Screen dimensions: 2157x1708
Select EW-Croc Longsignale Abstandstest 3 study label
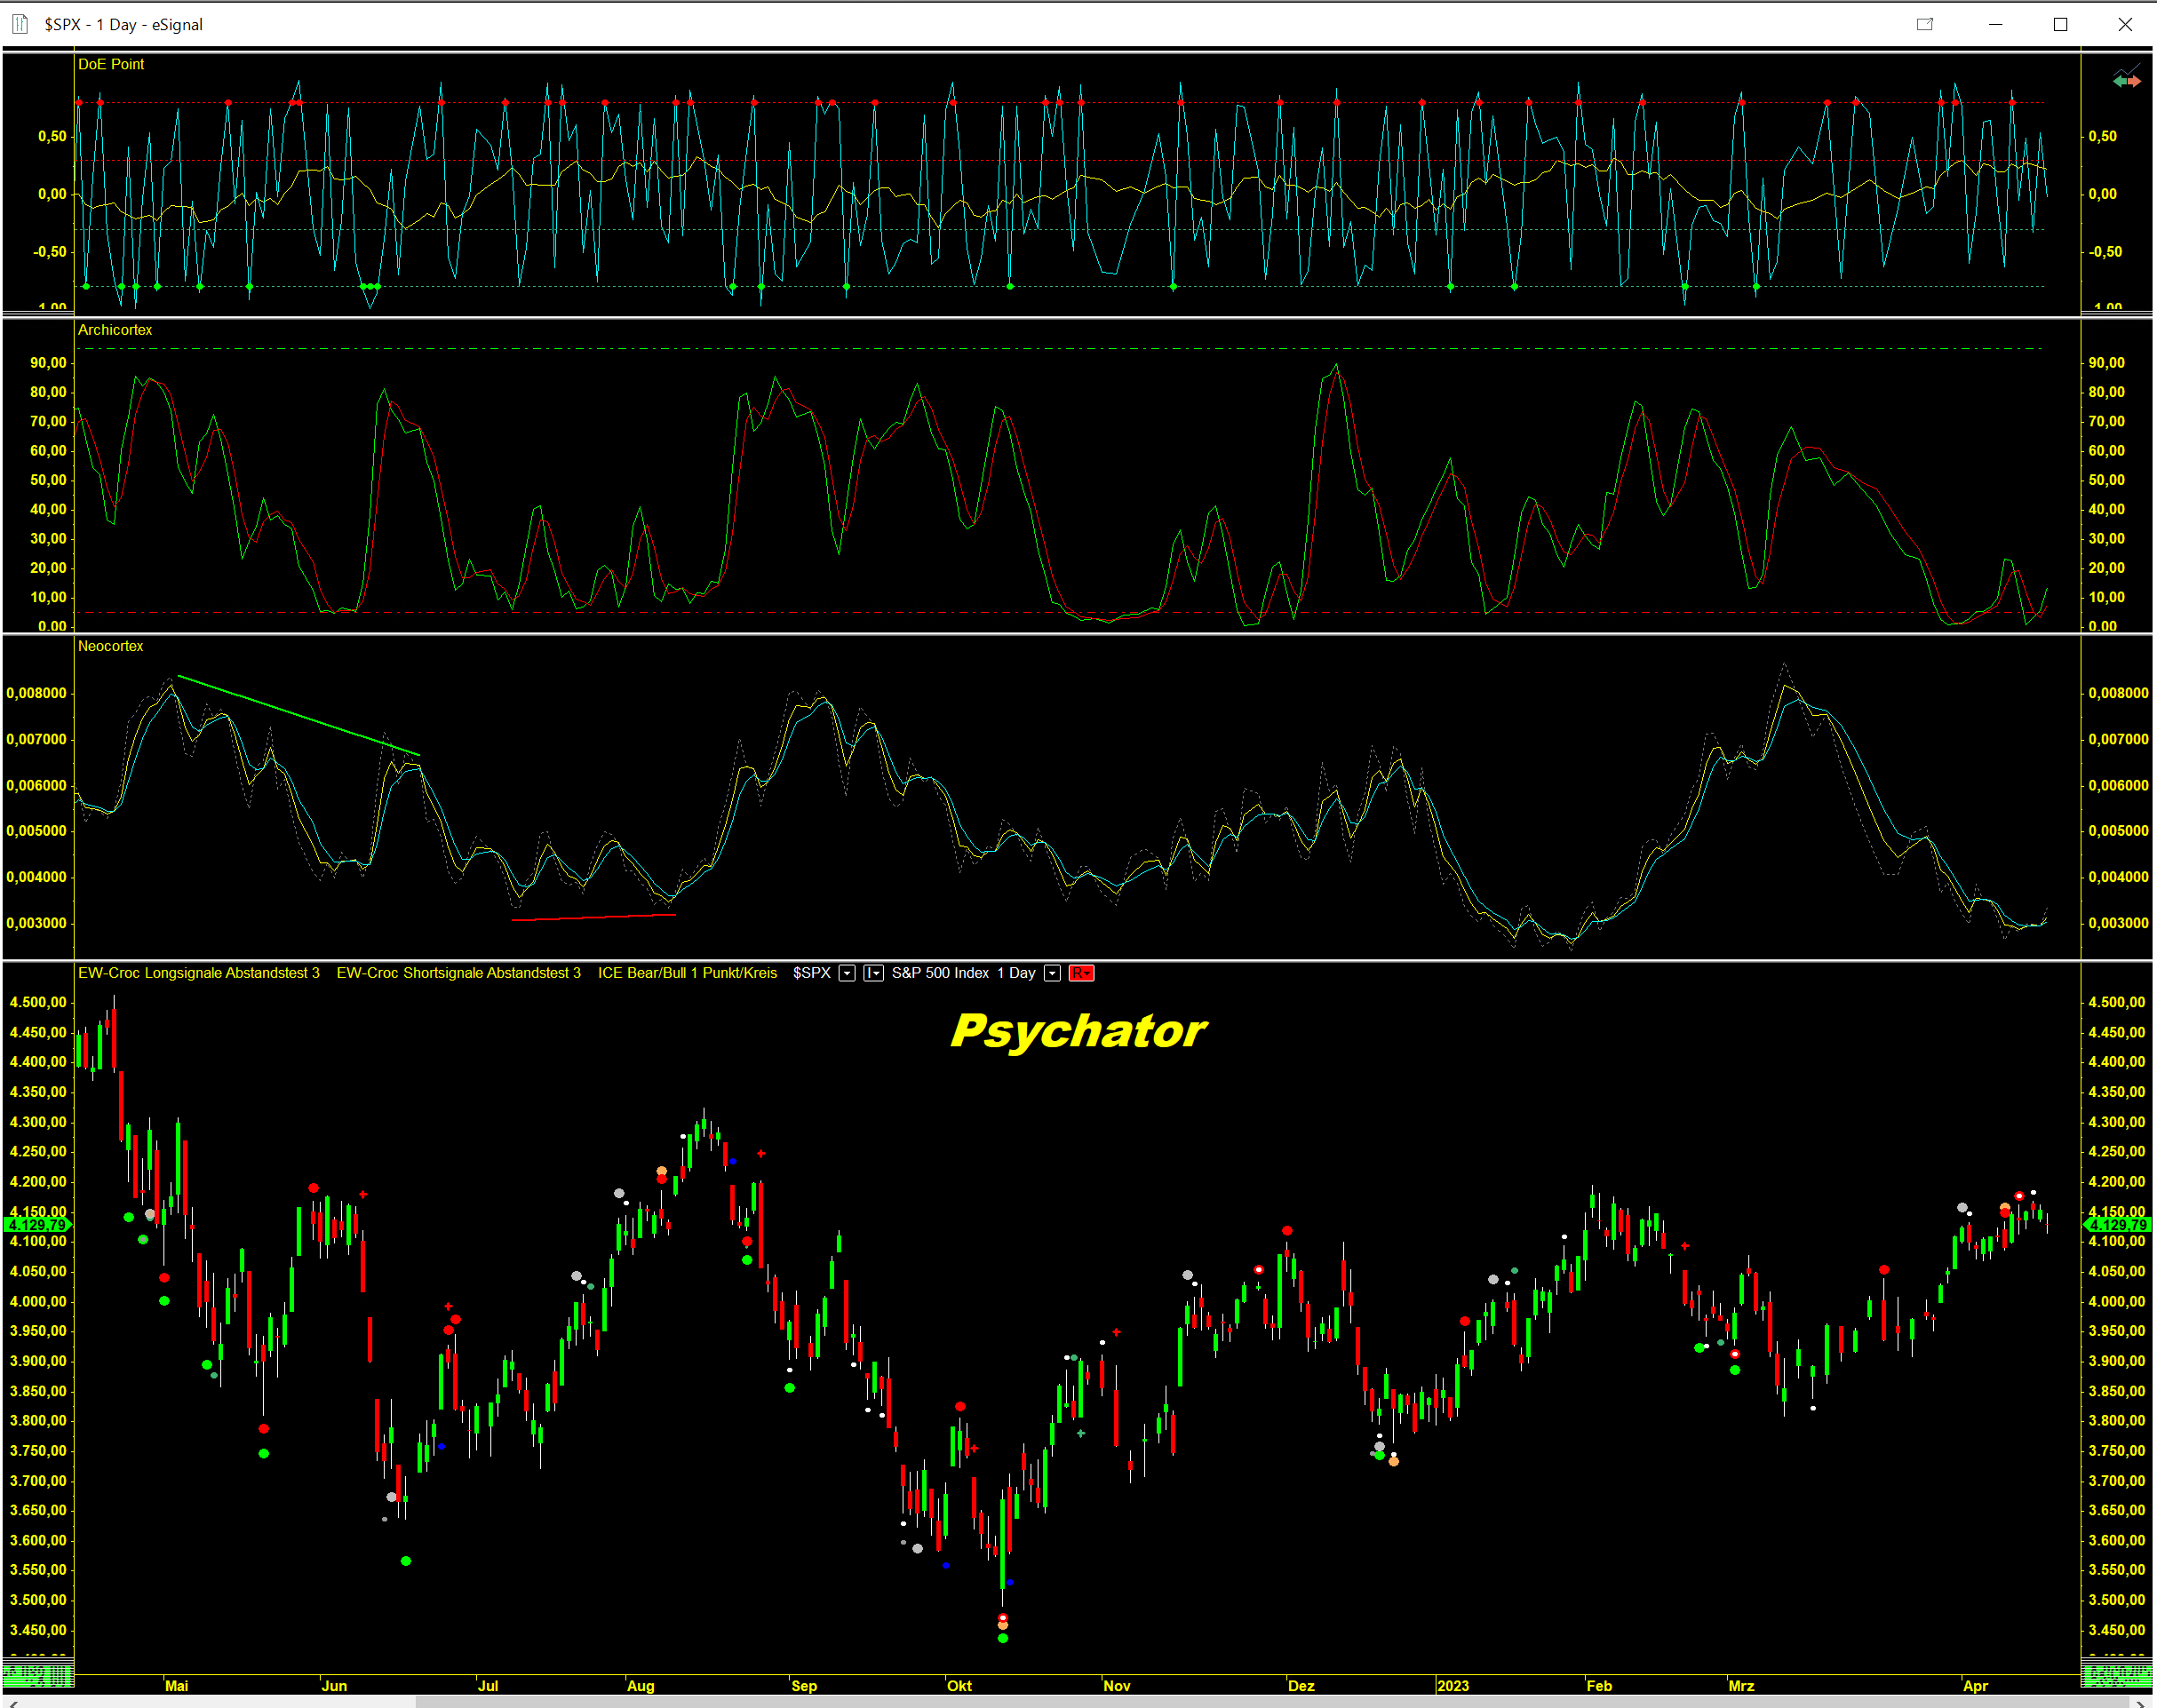point(199,973)
